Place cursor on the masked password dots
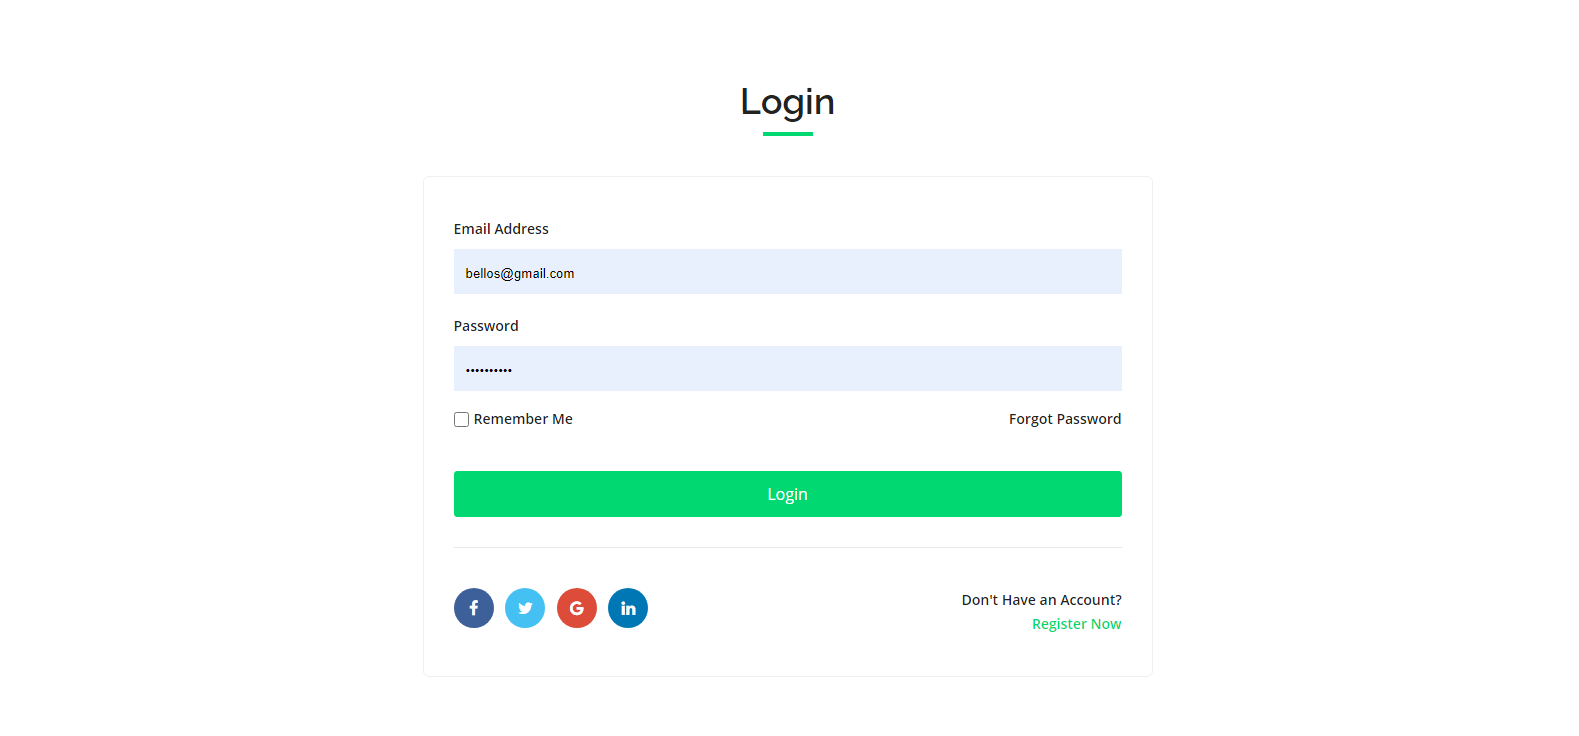 pos(489,370)
